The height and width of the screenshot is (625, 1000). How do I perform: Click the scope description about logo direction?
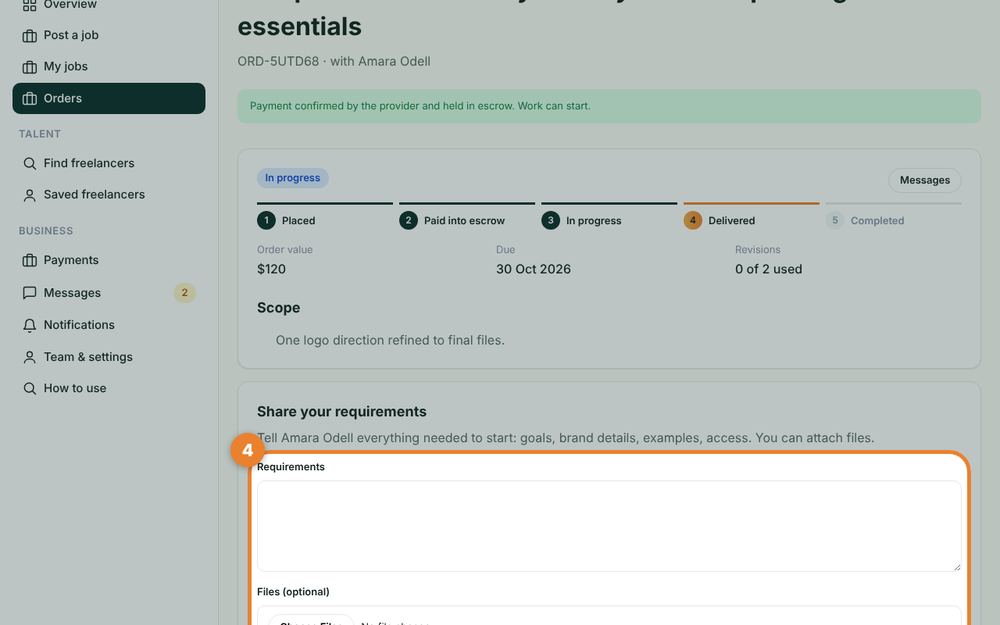[390, 341]
